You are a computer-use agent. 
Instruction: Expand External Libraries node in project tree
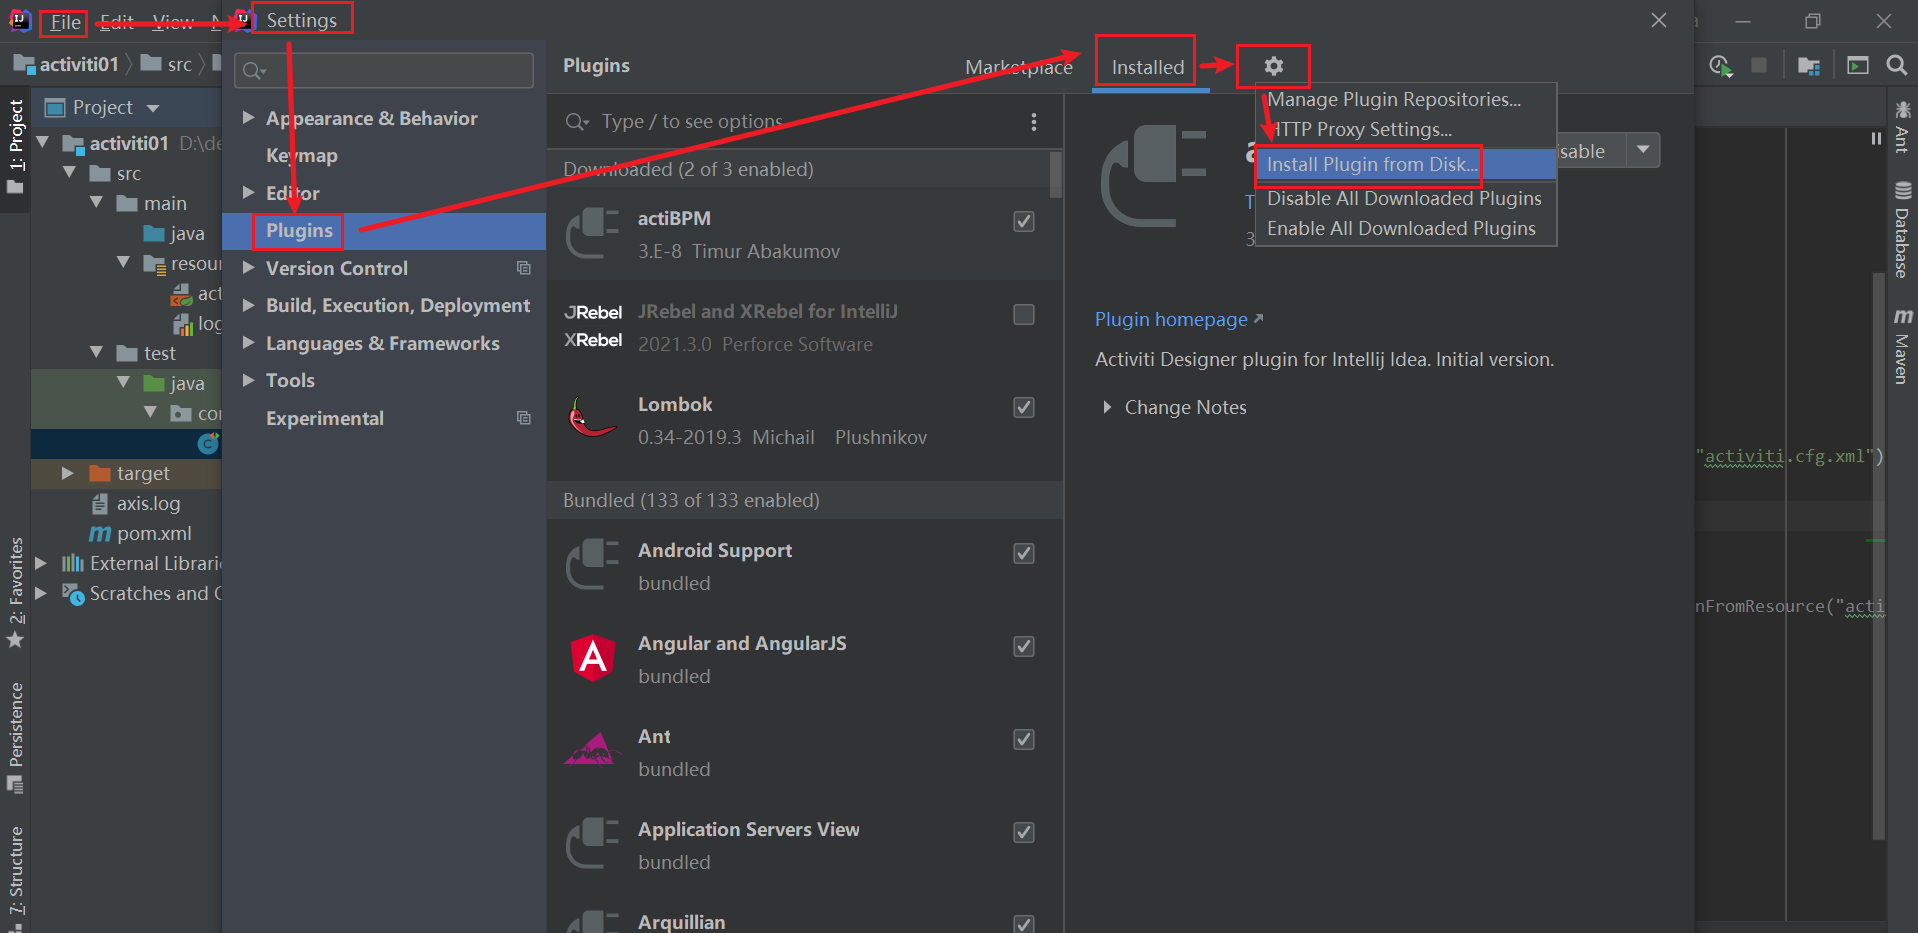[x=41, y=563]
